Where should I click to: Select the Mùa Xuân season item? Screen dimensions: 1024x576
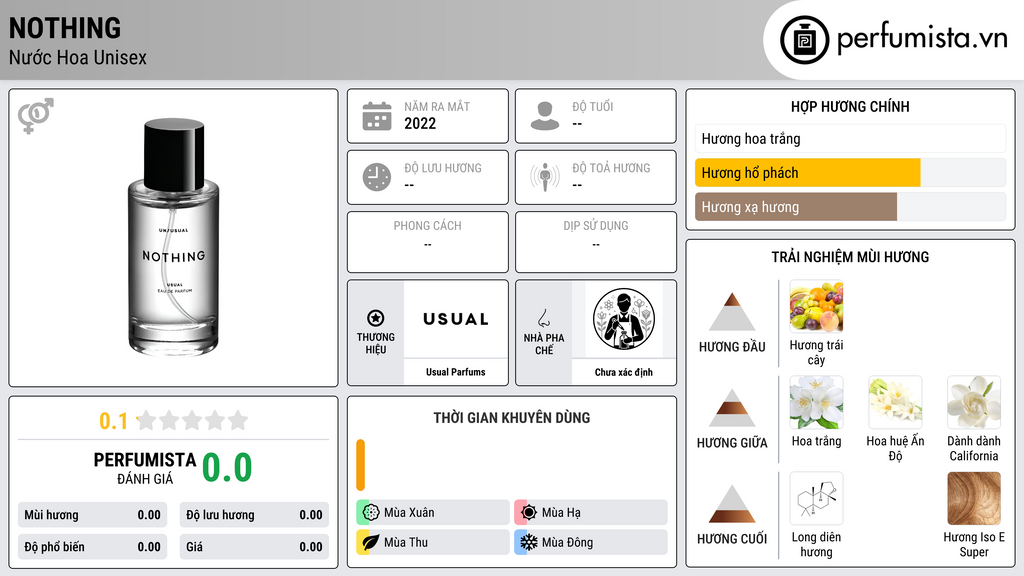[433, 512]
